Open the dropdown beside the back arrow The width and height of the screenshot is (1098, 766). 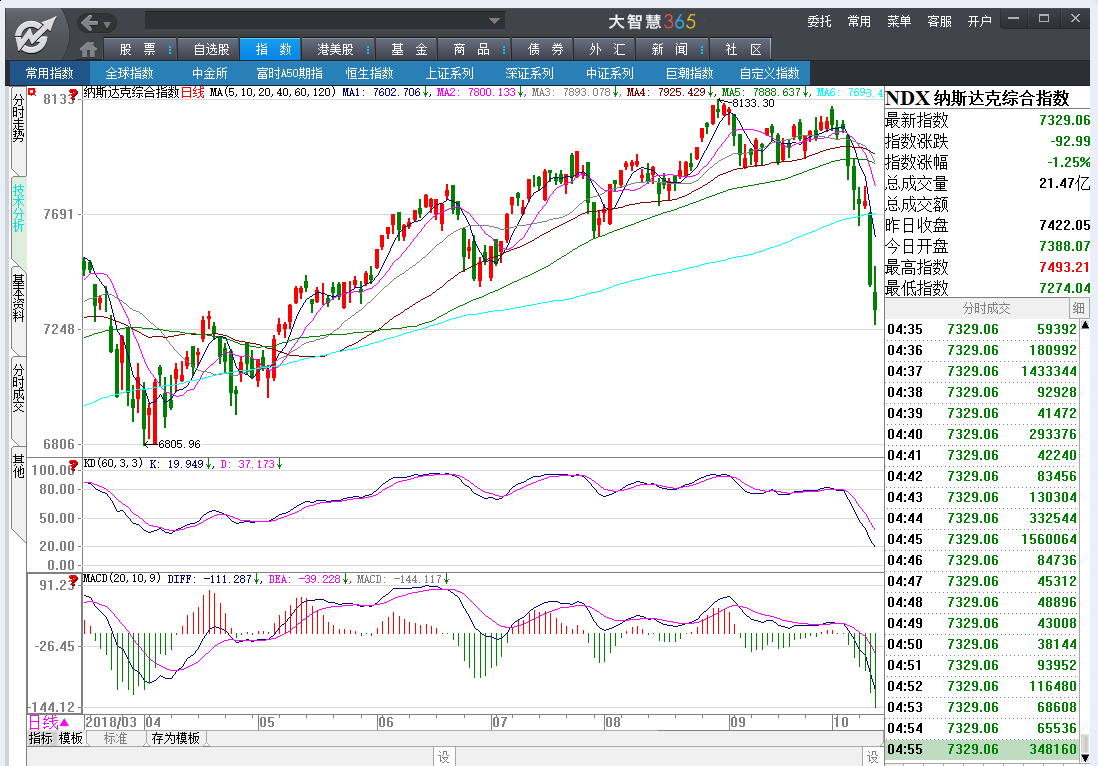click(x=107, y=25)
